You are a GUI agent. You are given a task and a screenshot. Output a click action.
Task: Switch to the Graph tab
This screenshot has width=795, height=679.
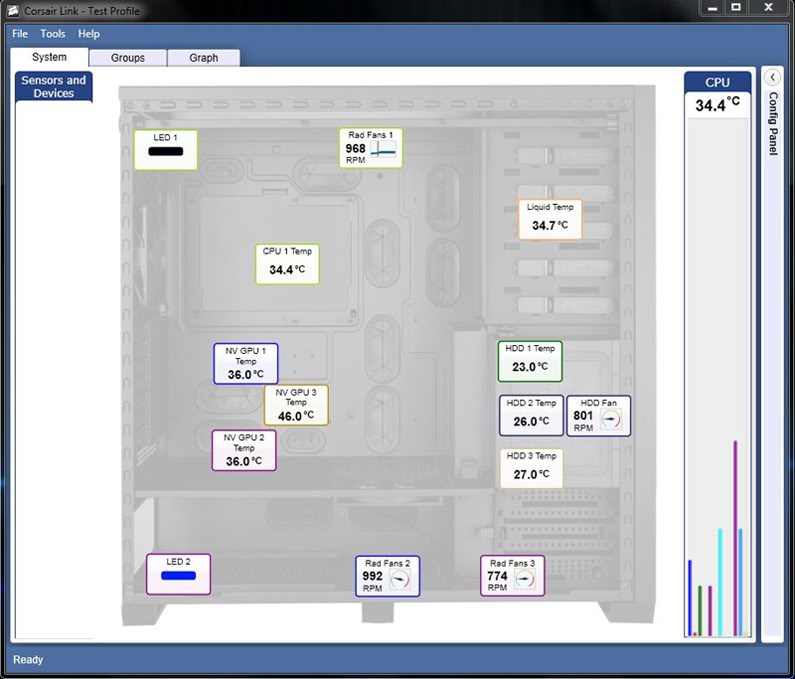pos(204,58)
